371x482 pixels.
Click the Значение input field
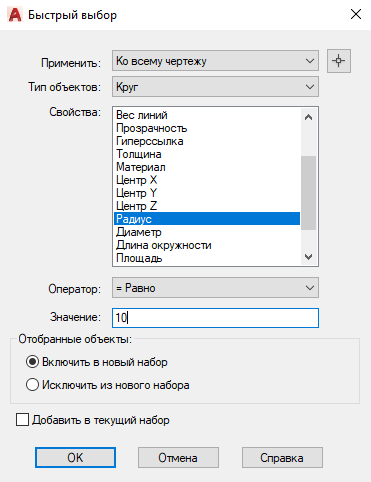[x=215, y=318]
